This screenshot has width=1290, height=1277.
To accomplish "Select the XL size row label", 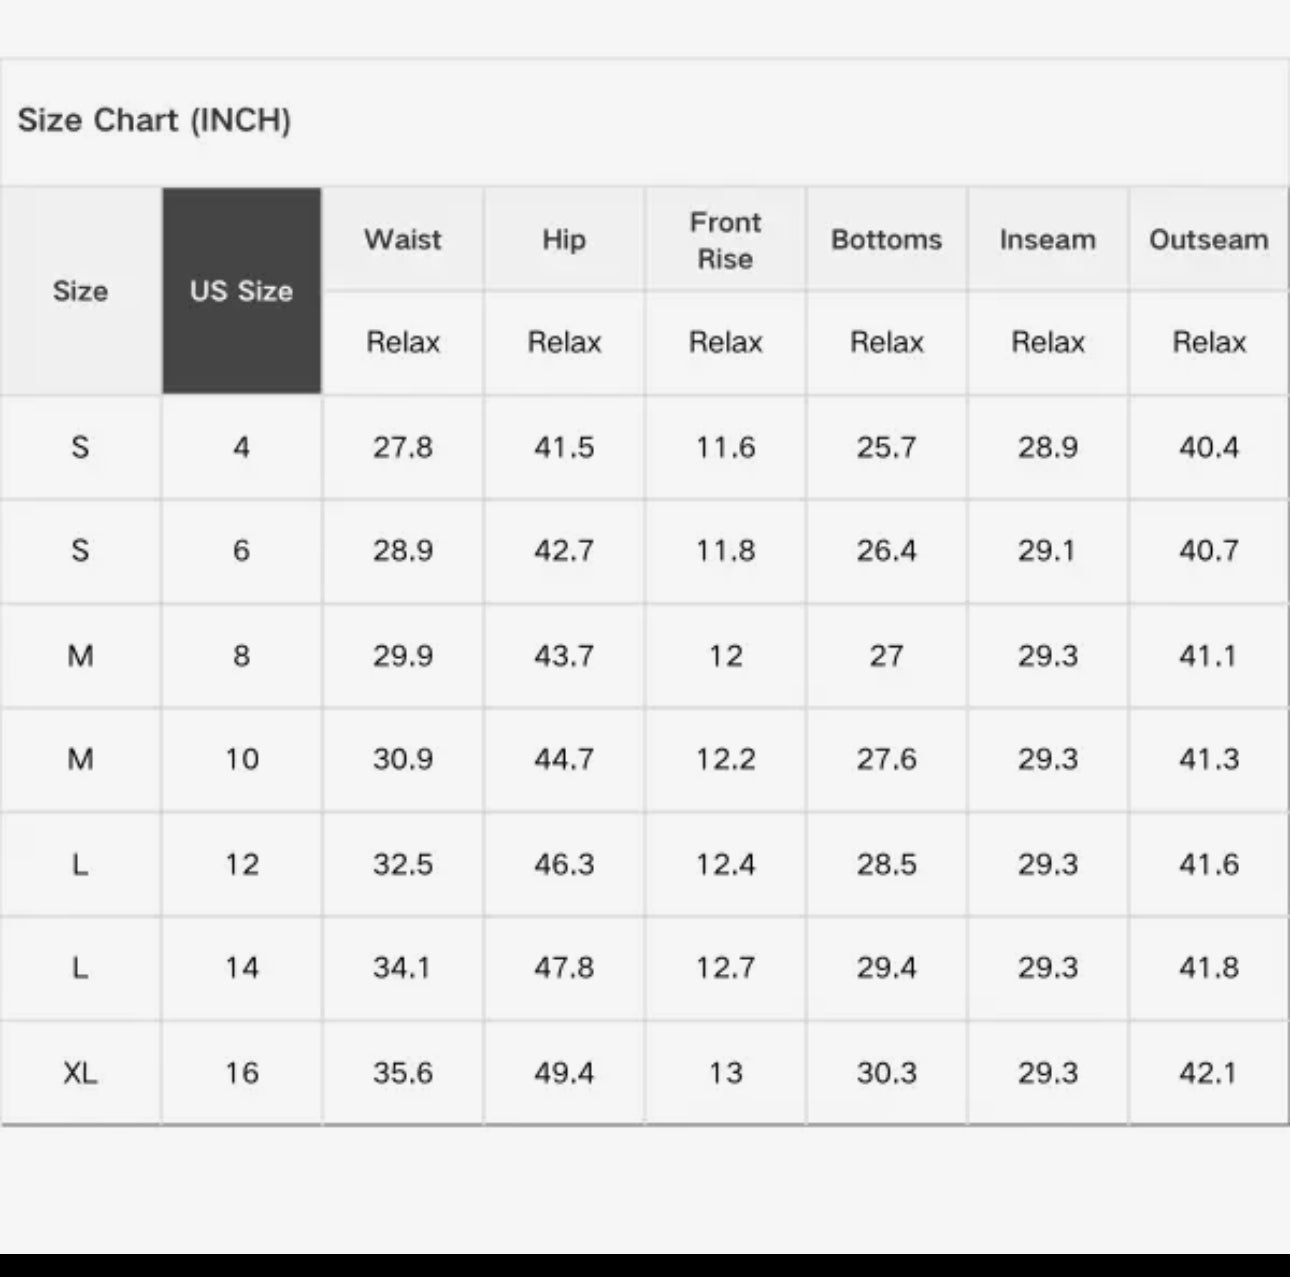I will [80, 1073].
